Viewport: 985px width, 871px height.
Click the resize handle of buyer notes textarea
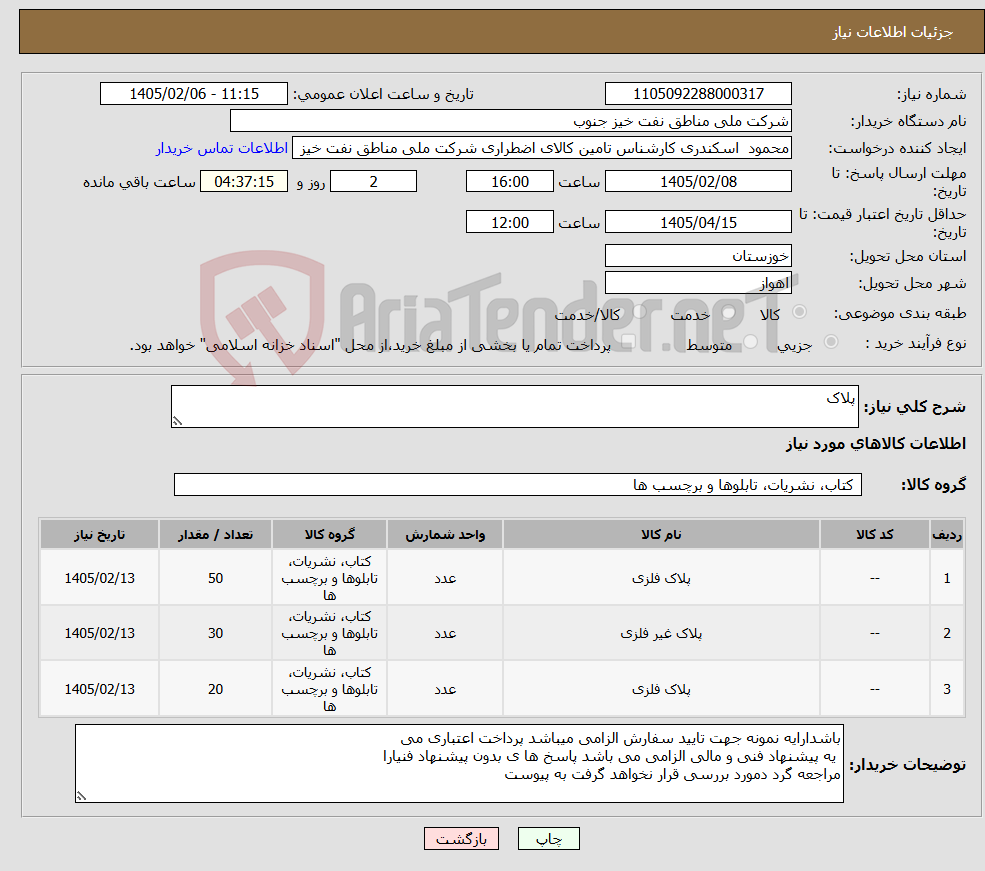(x=81, y=796)
